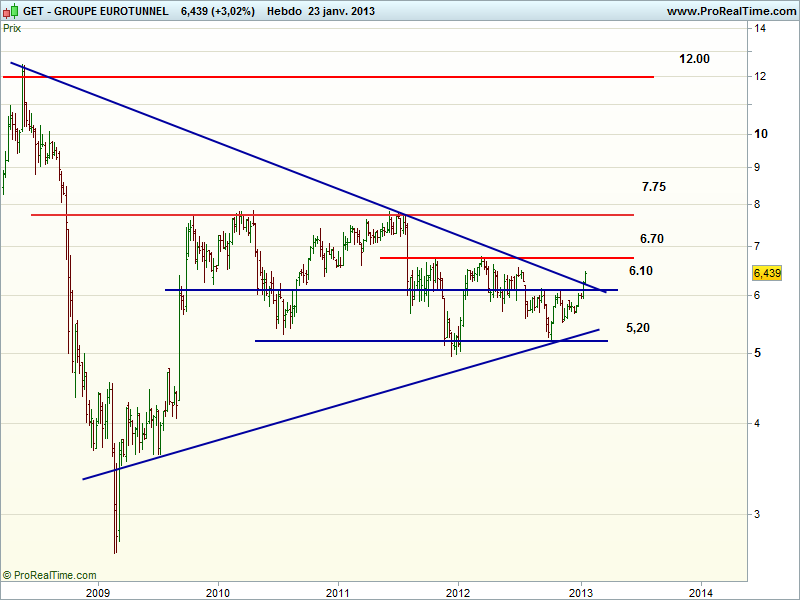Click the 7.75 resistance level label
This screenshot has width=800, height=600.
click(x=654, y=187)
